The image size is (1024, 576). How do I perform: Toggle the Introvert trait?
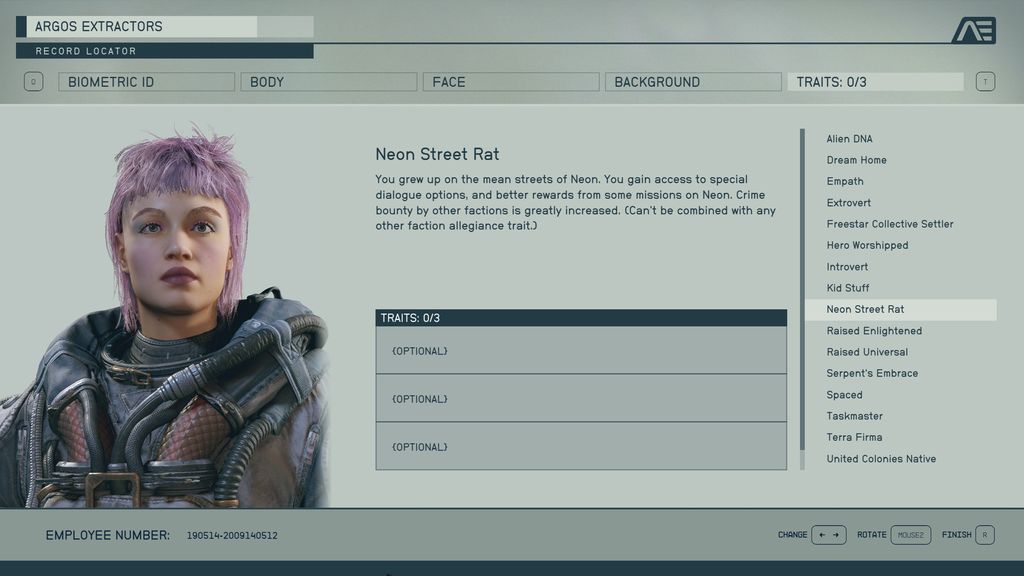click(x=847, y=266)
